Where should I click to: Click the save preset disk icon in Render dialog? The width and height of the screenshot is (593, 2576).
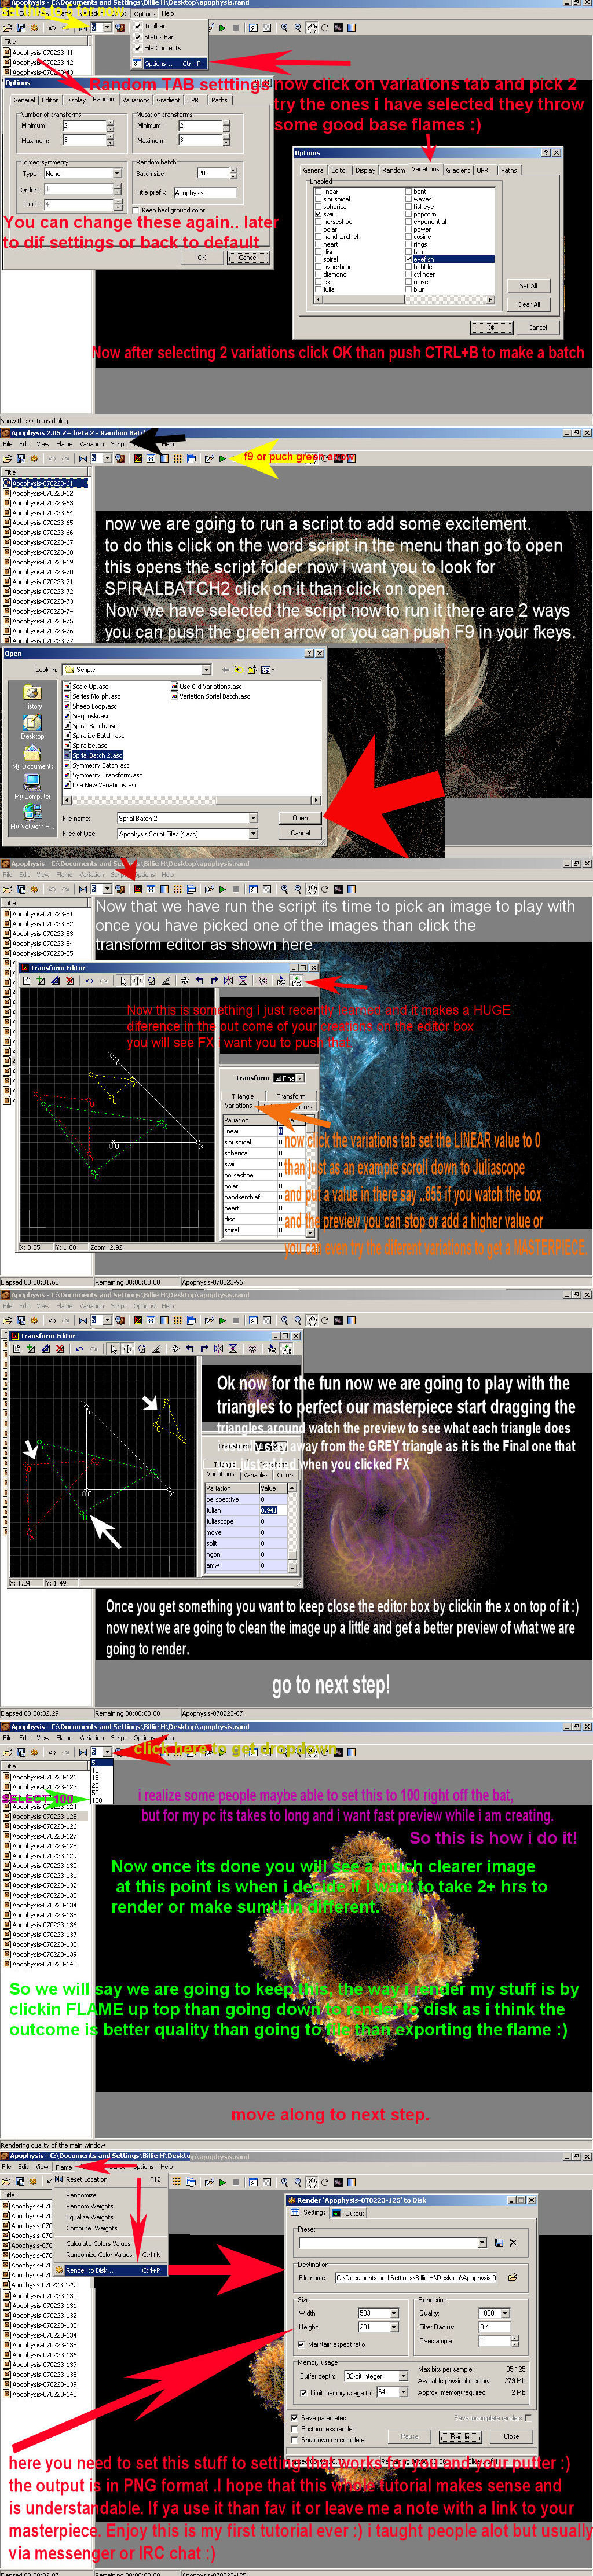click(499, 2243)
